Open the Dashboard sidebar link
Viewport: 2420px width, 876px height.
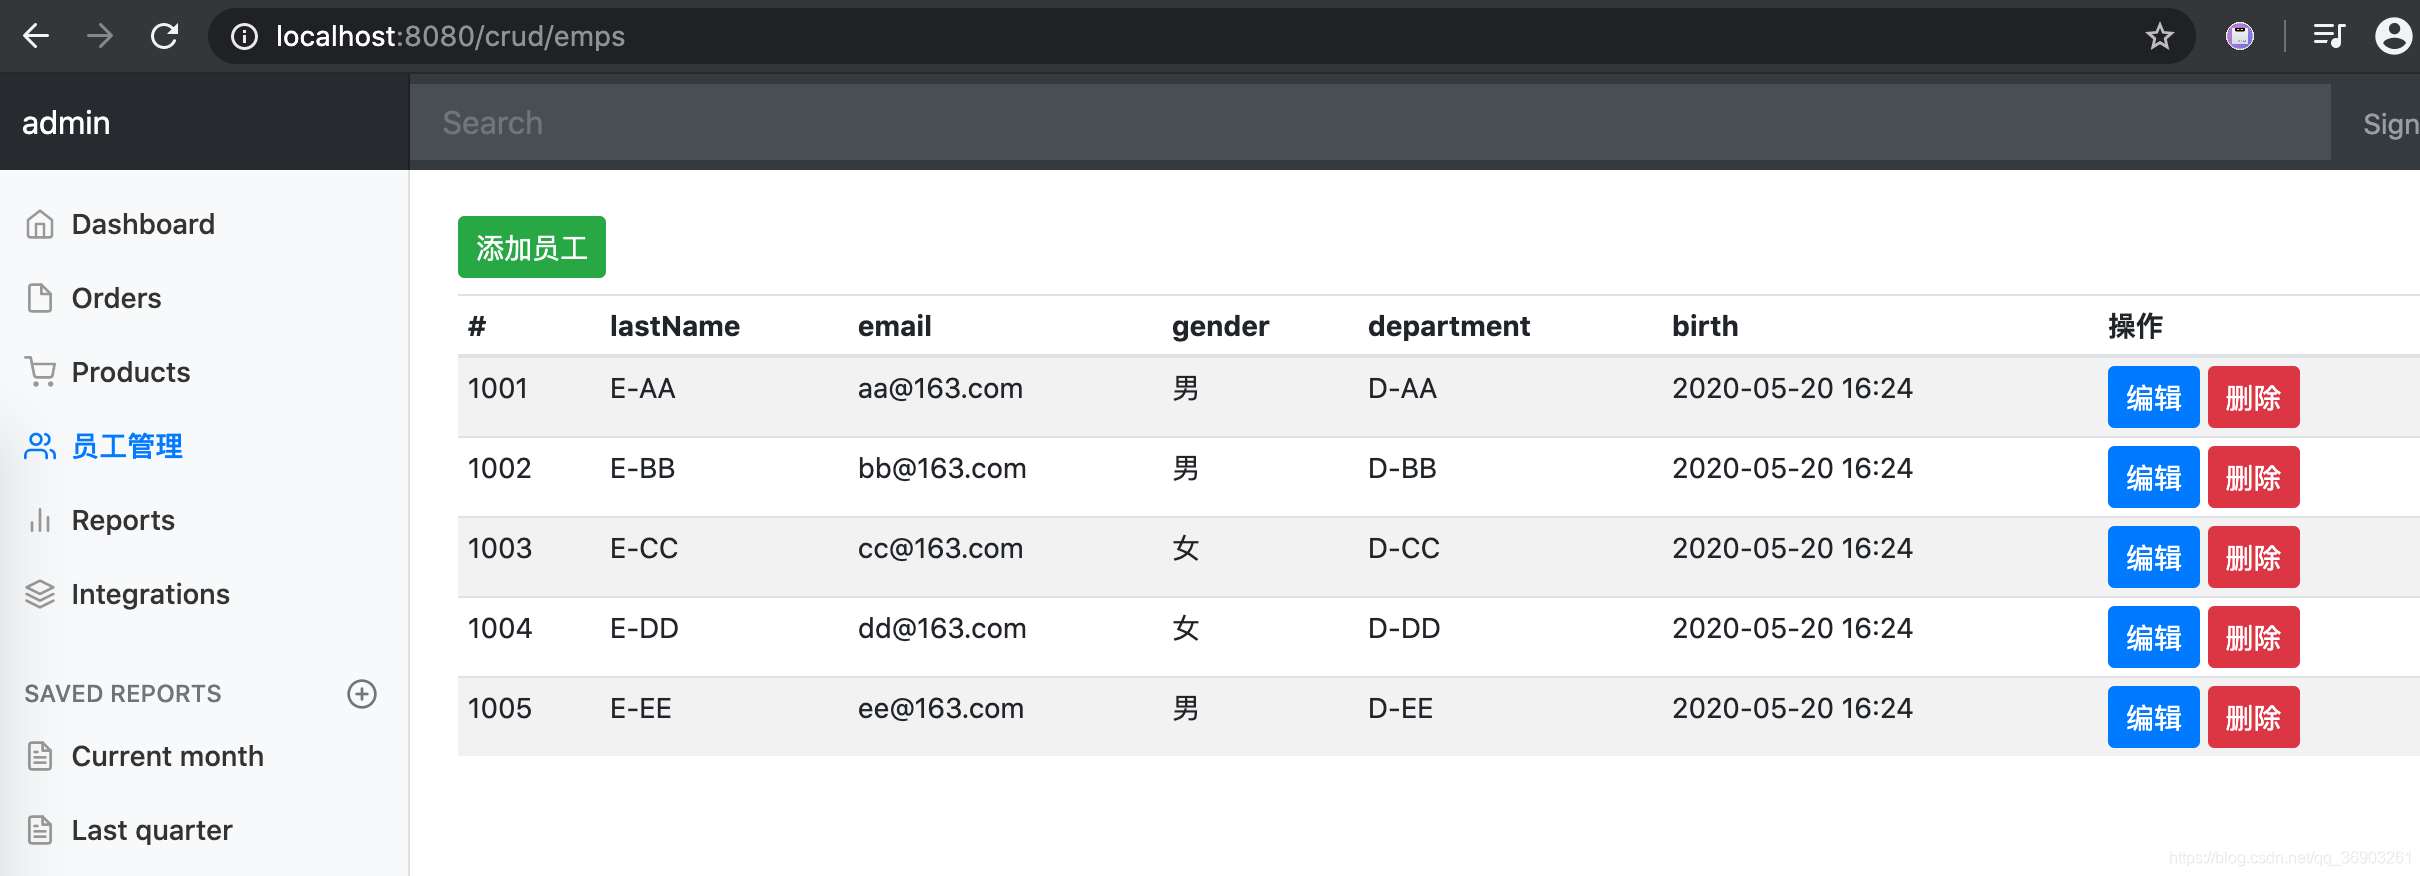point(143,224)
